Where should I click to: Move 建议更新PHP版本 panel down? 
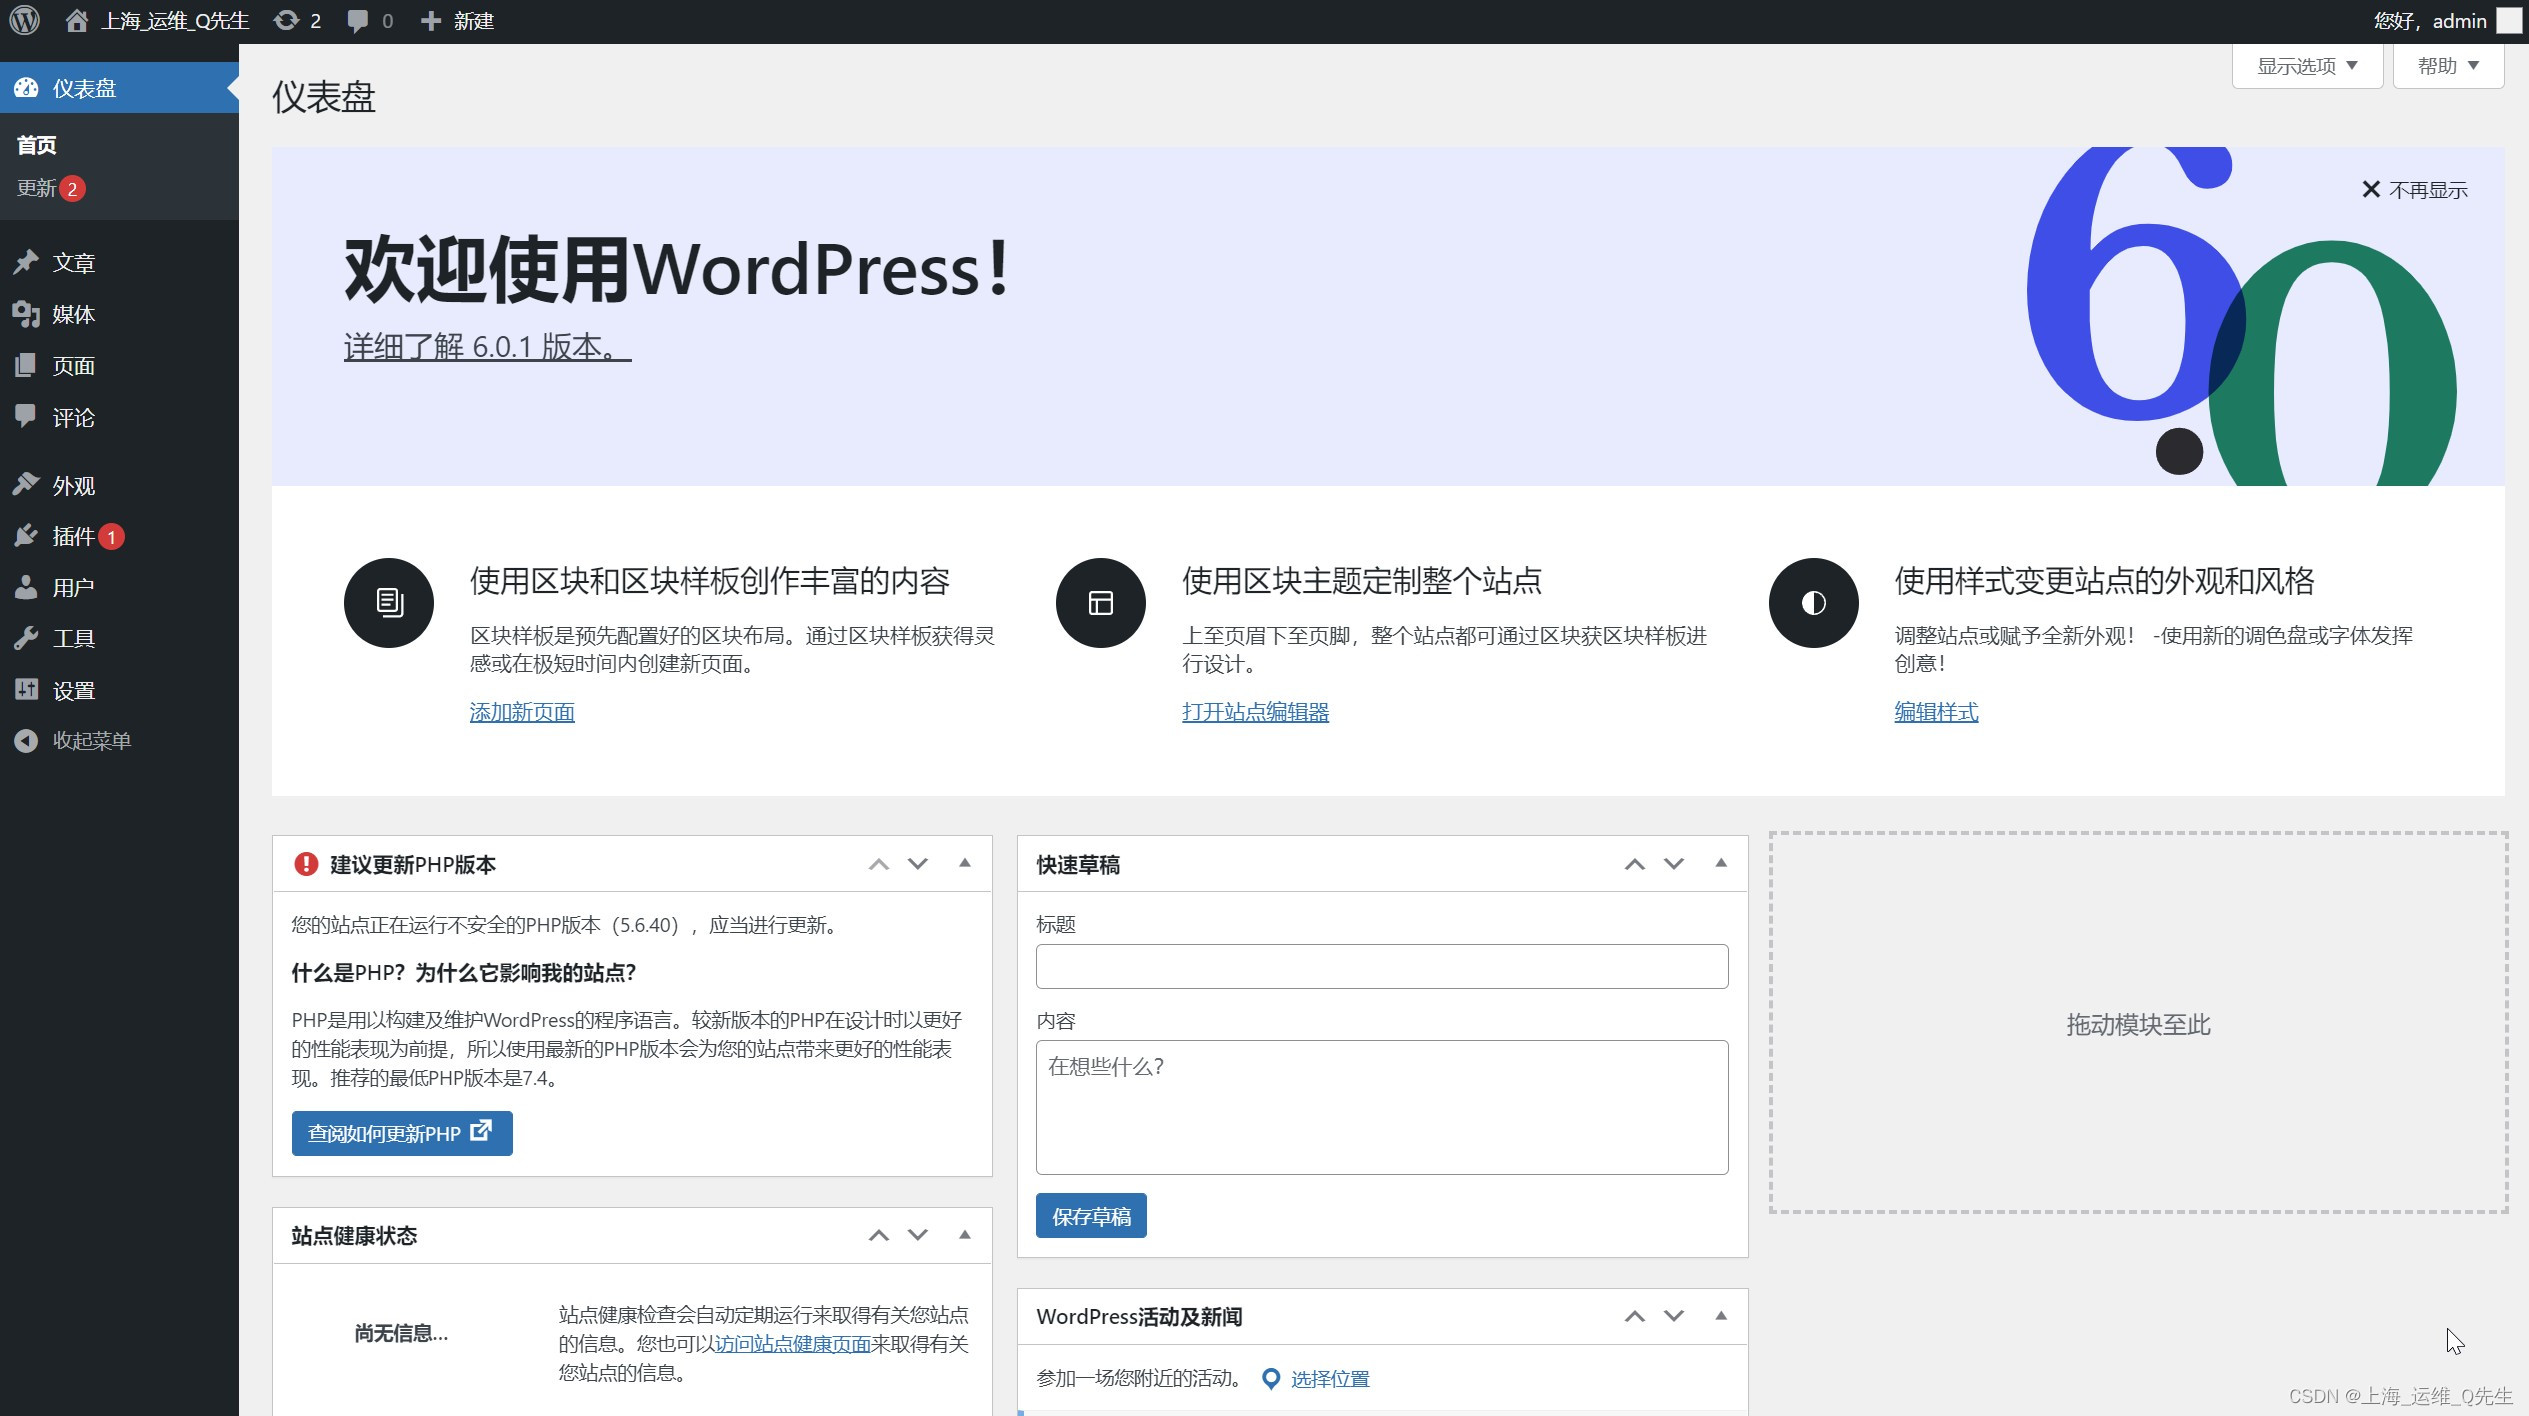pyautogui.click(x=918, y=864)
